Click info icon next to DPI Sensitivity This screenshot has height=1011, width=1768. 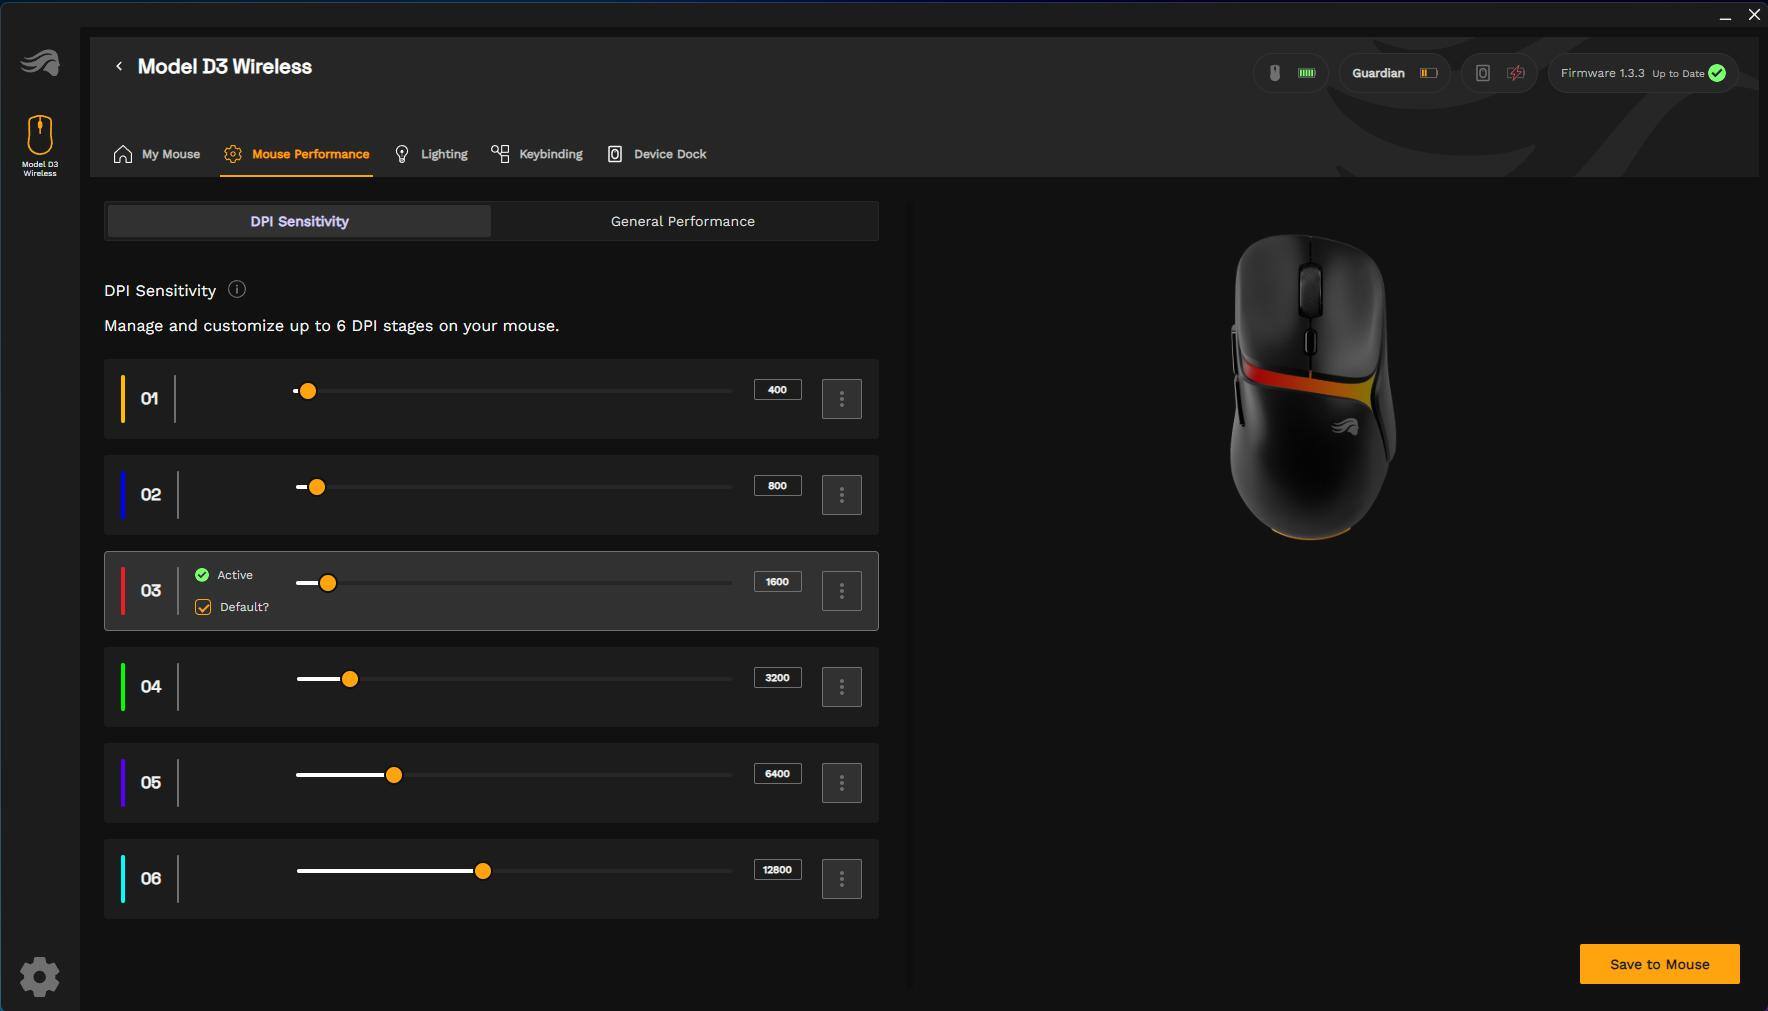[237, 290]
